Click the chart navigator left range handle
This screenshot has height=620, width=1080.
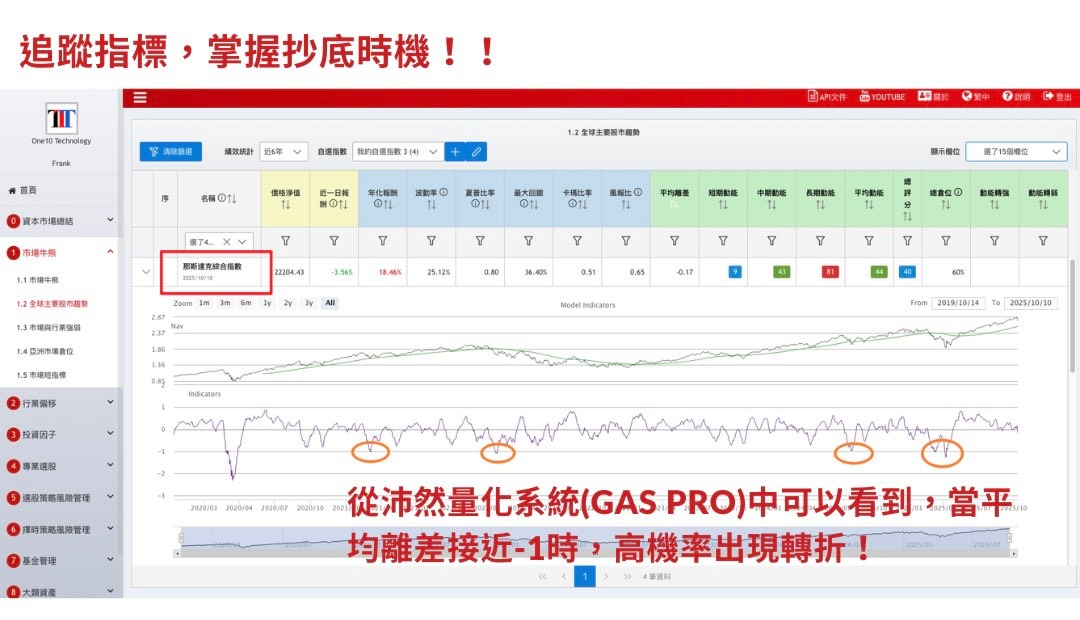point(181,537)
